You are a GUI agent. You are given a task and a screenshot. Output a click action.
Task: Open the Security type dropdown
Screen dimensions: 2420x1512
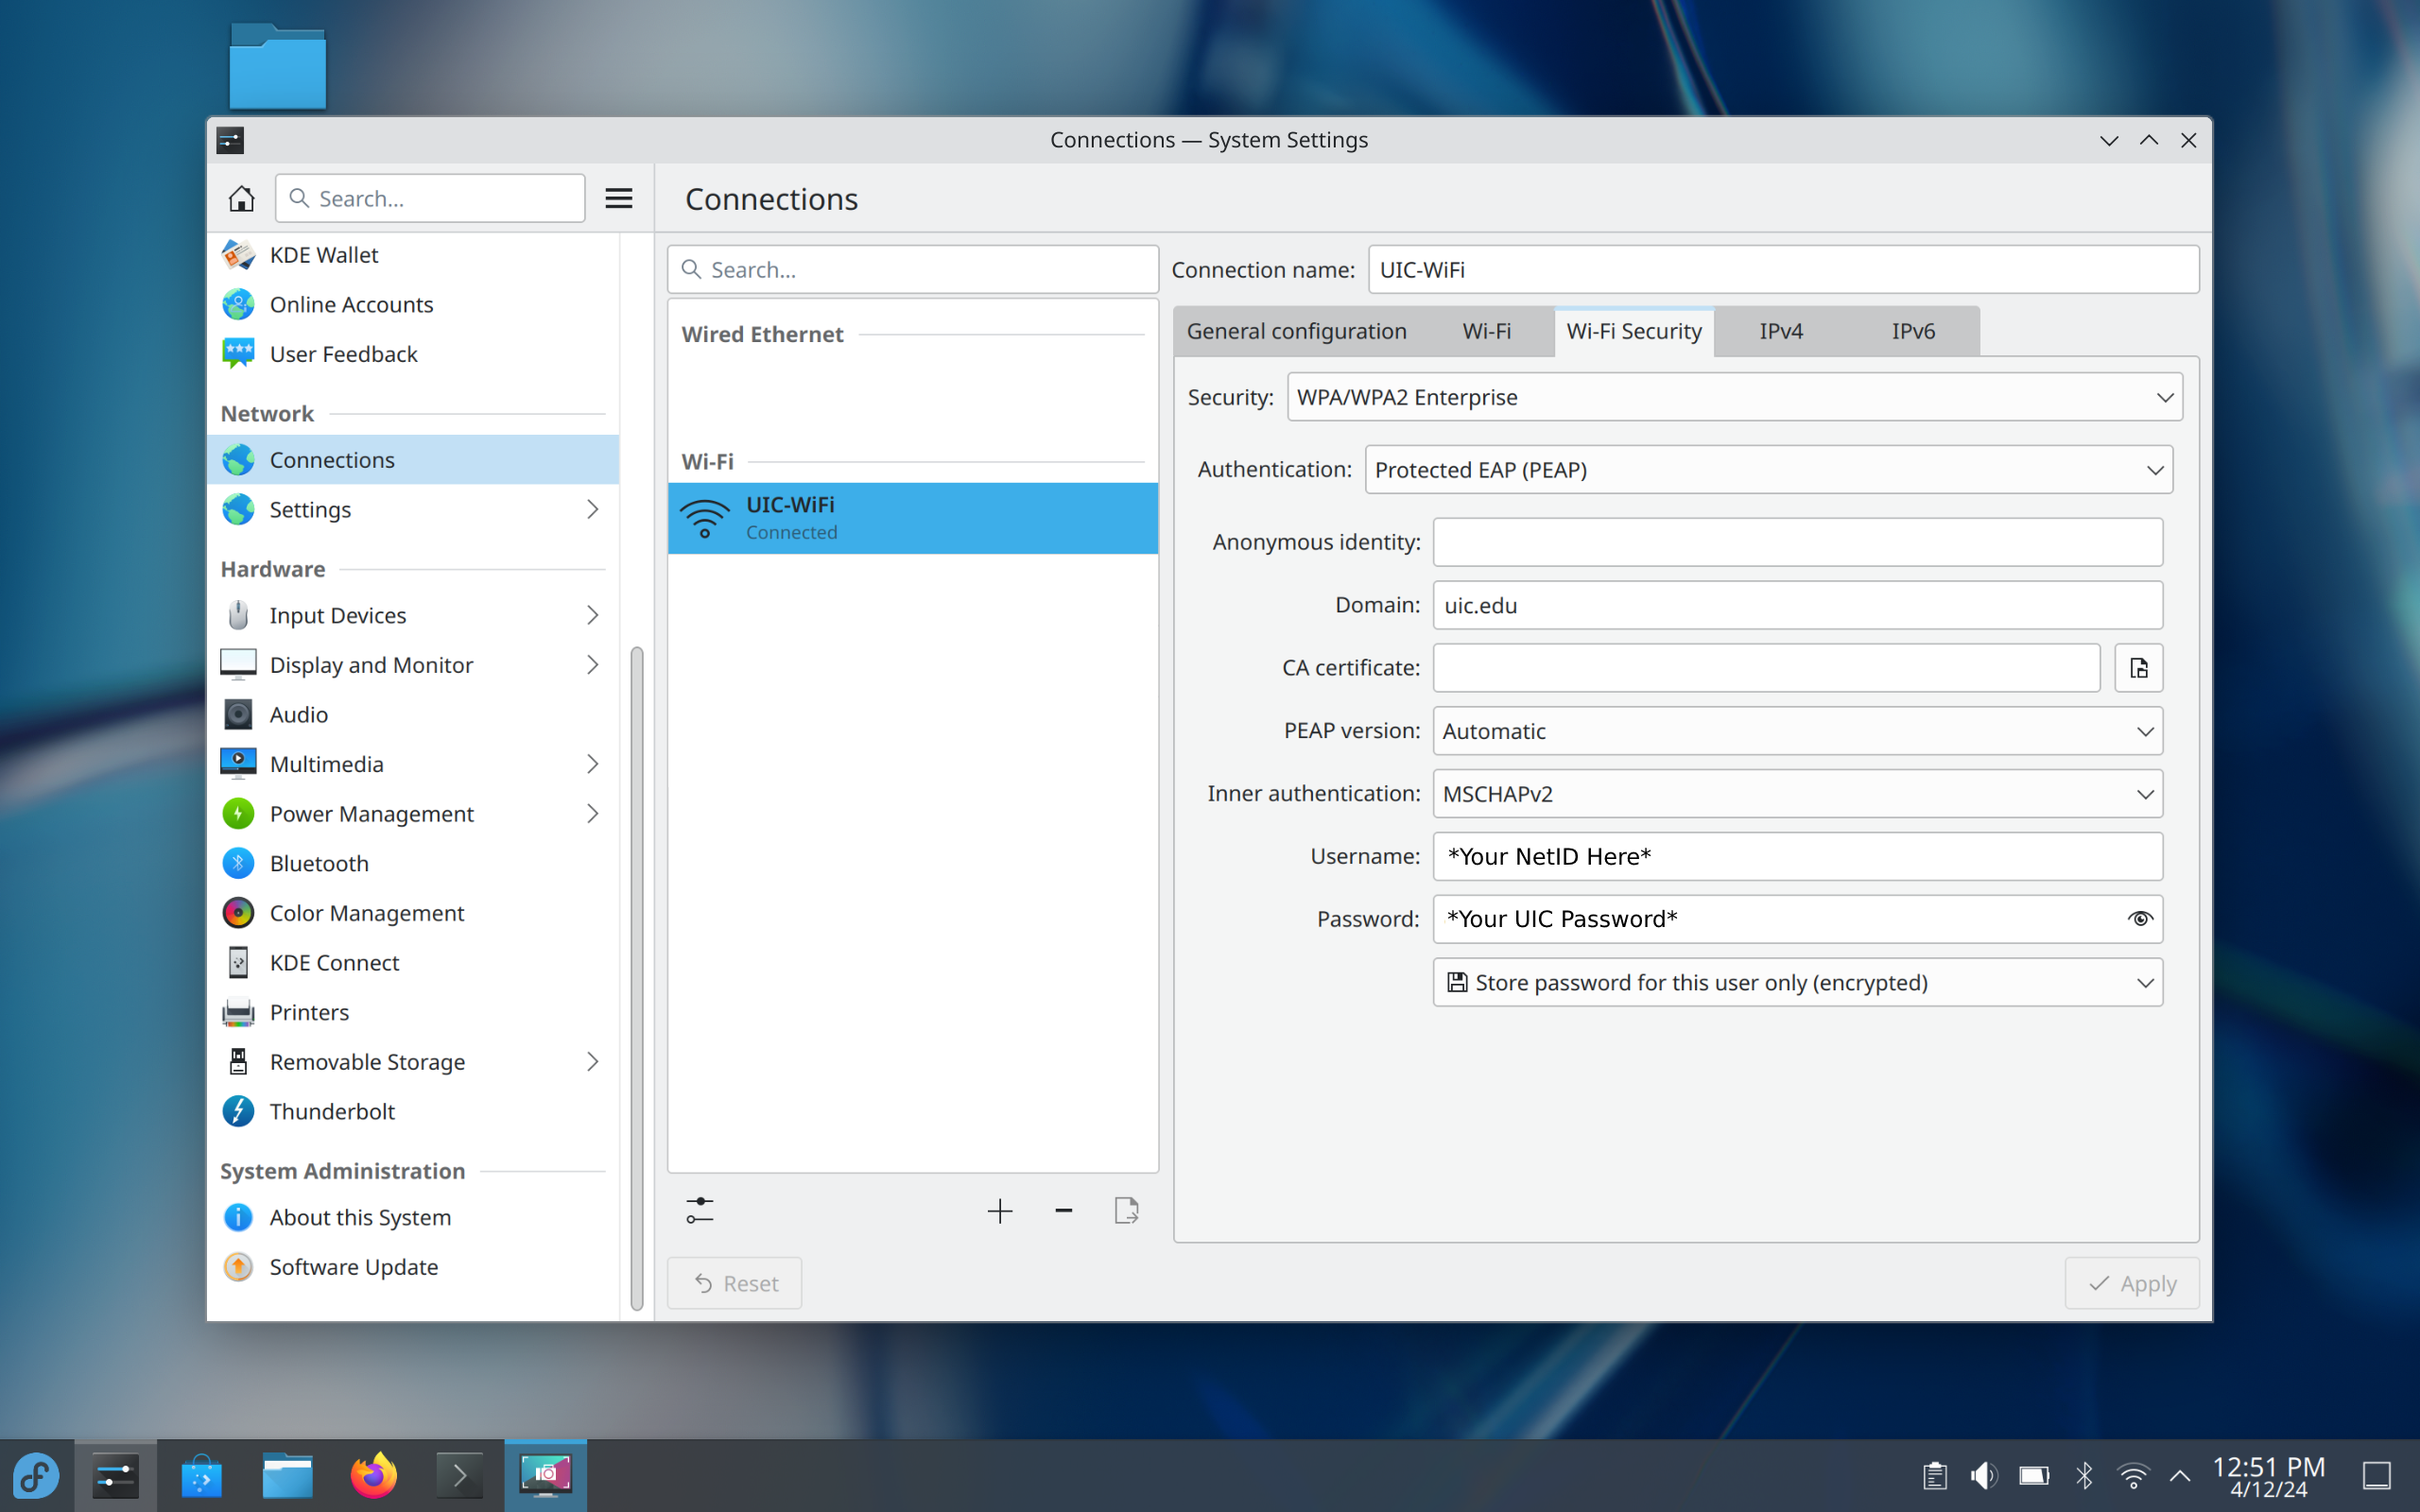click(1734, 397)
